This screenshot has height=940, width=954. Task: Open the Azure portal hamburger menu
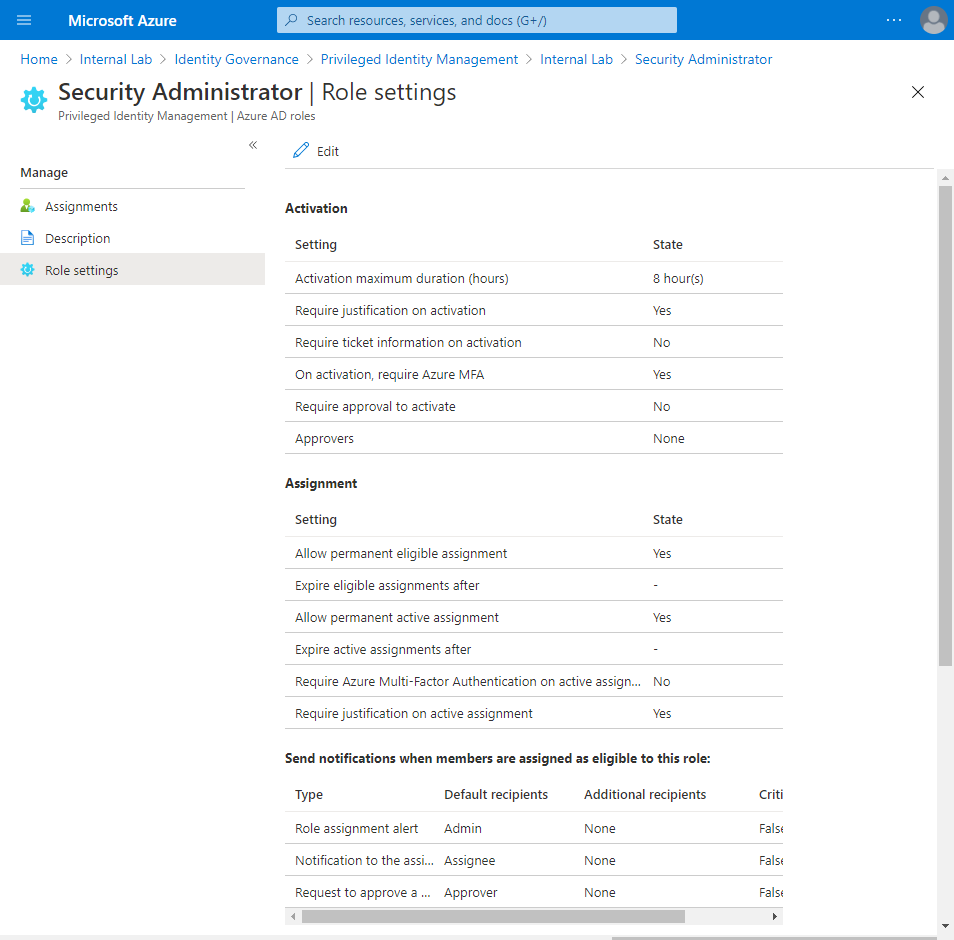tap(24, 20)
